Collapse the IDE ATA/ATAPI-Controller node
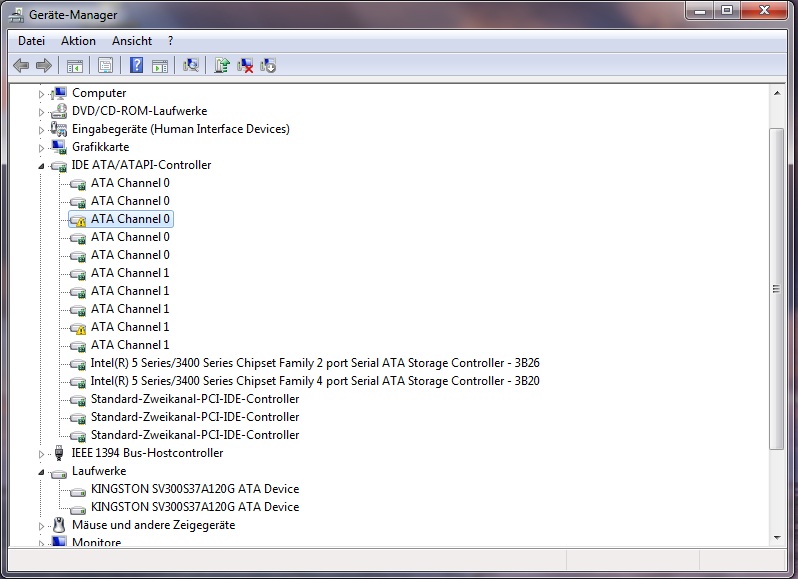 [41, 166]
